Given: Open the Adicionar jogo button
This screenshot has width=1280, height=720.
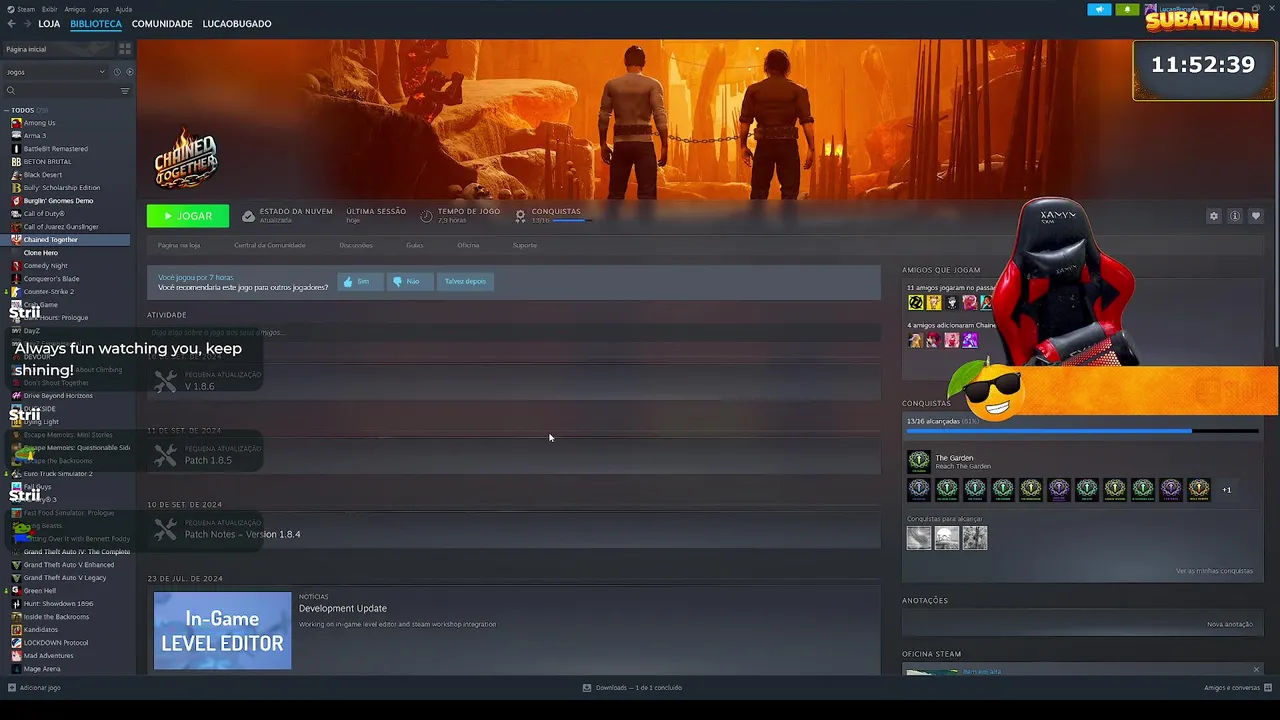Looking at the screenshot, I should [x=35, y=688].
